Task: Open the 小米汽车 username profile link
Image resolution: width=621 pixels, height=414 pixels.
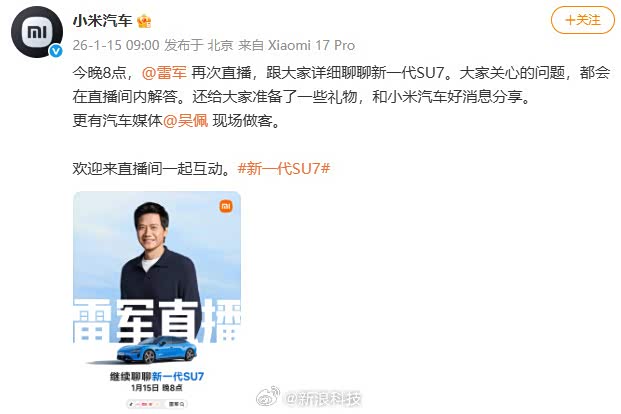Action: tap(102, 21)
